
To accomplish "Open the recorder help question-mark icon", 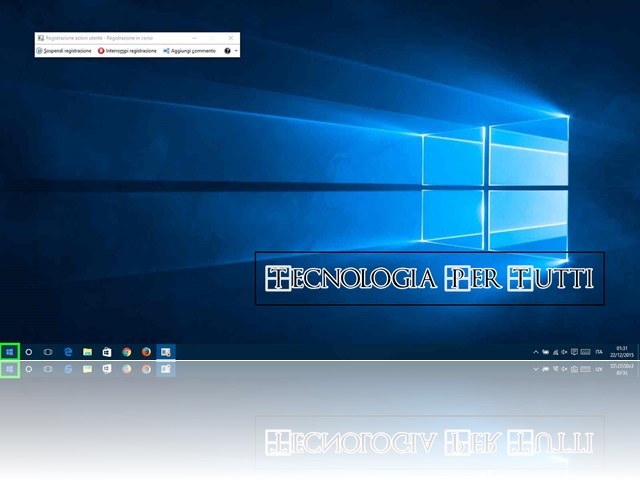I will [x=227, y=50].
